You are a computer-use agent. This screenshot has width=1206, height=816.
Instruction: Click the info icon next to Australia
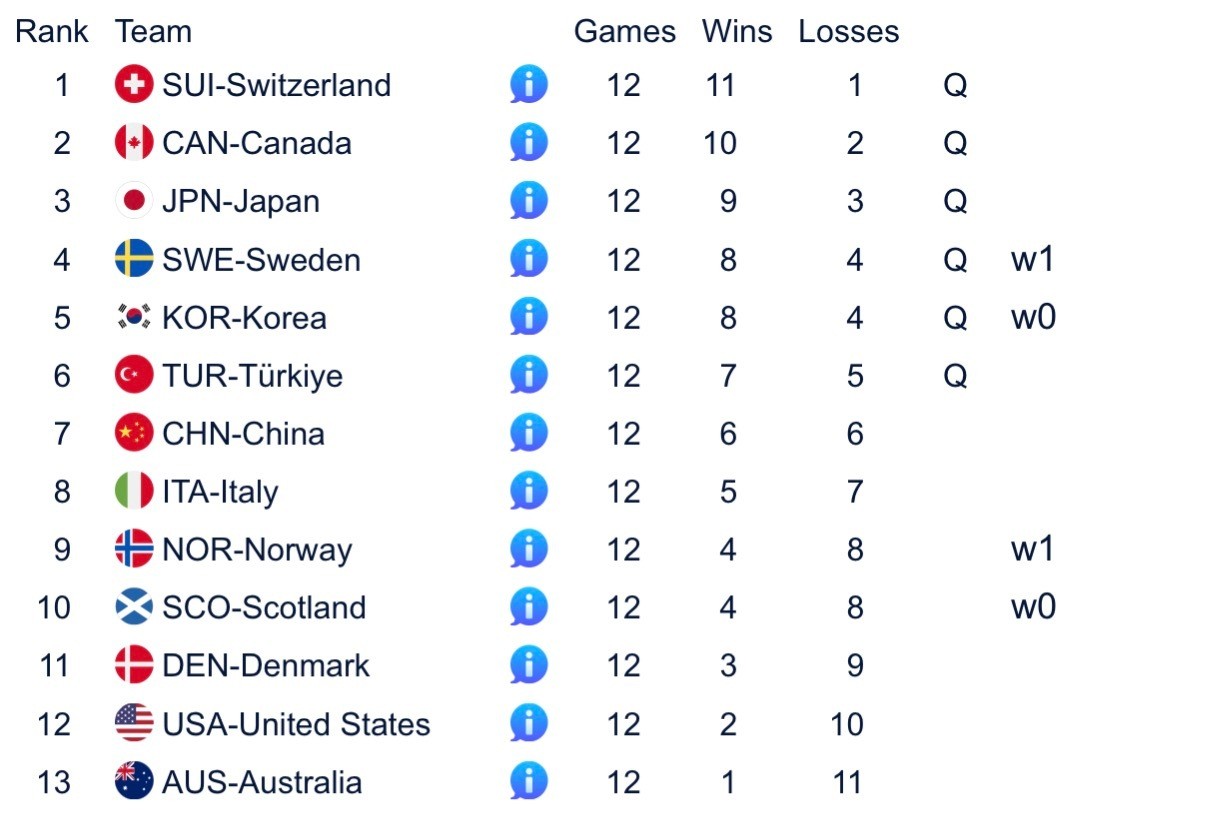point(529,781)
